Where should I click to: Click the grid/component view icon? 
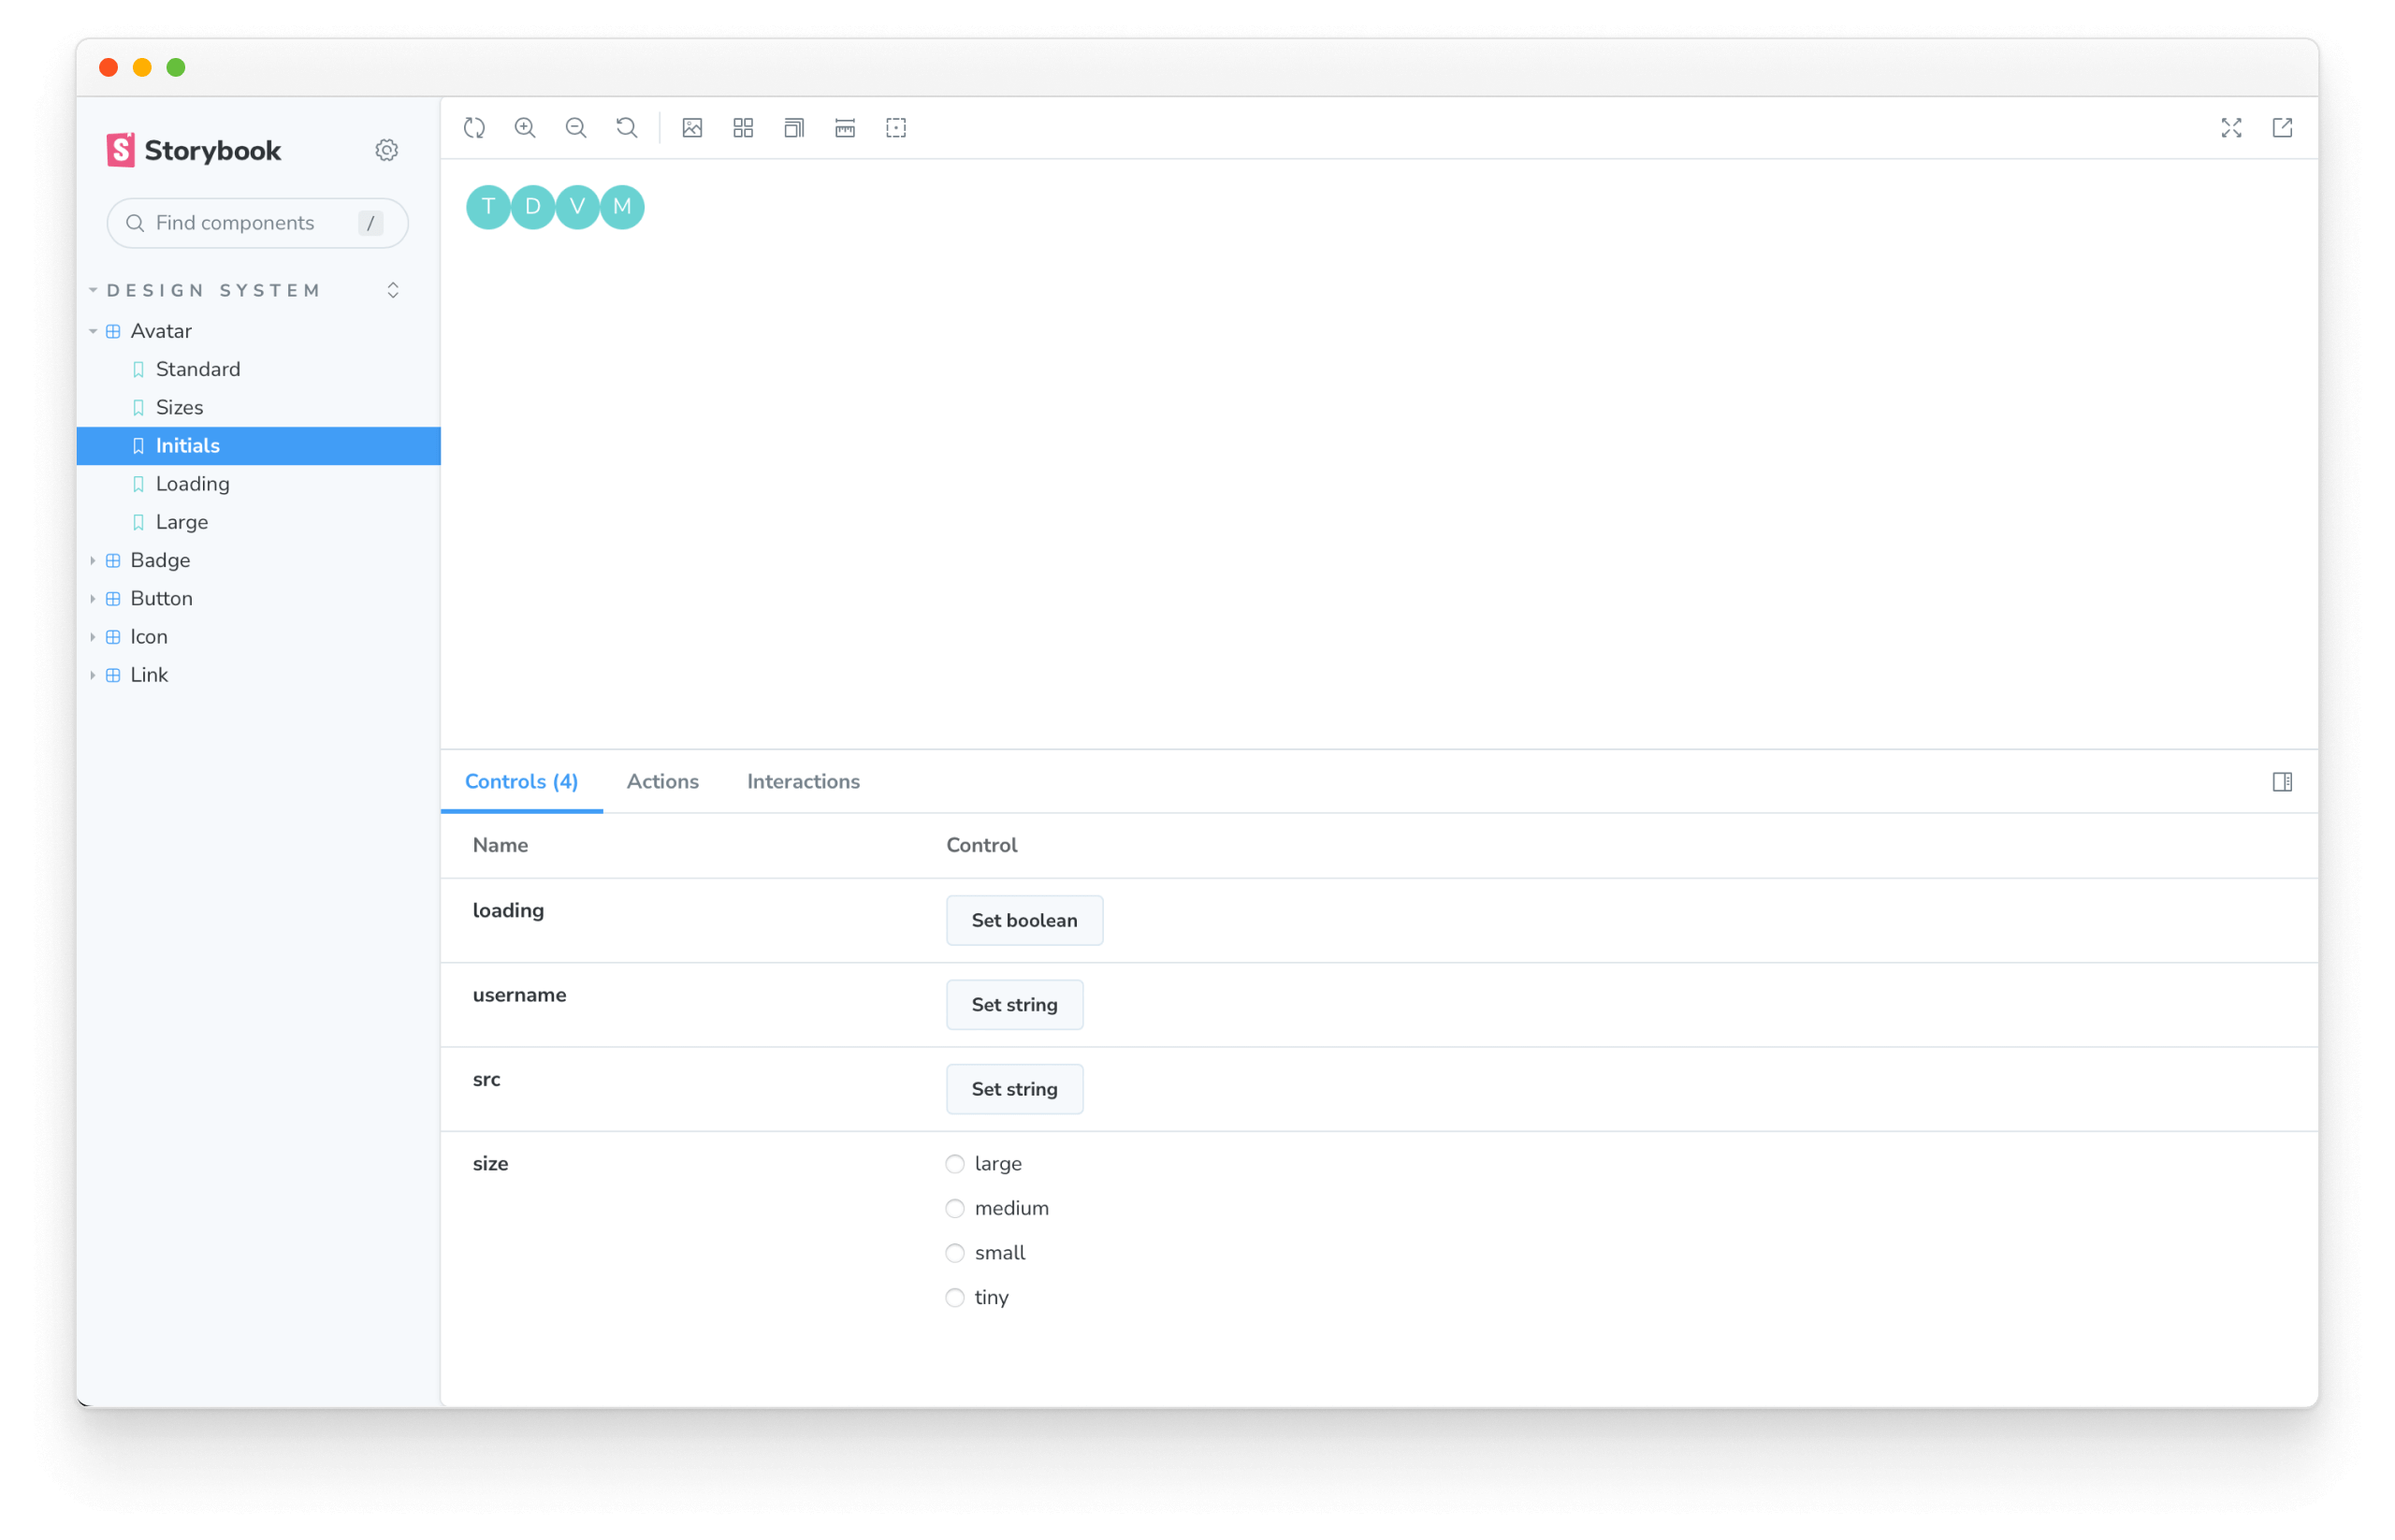744,127
